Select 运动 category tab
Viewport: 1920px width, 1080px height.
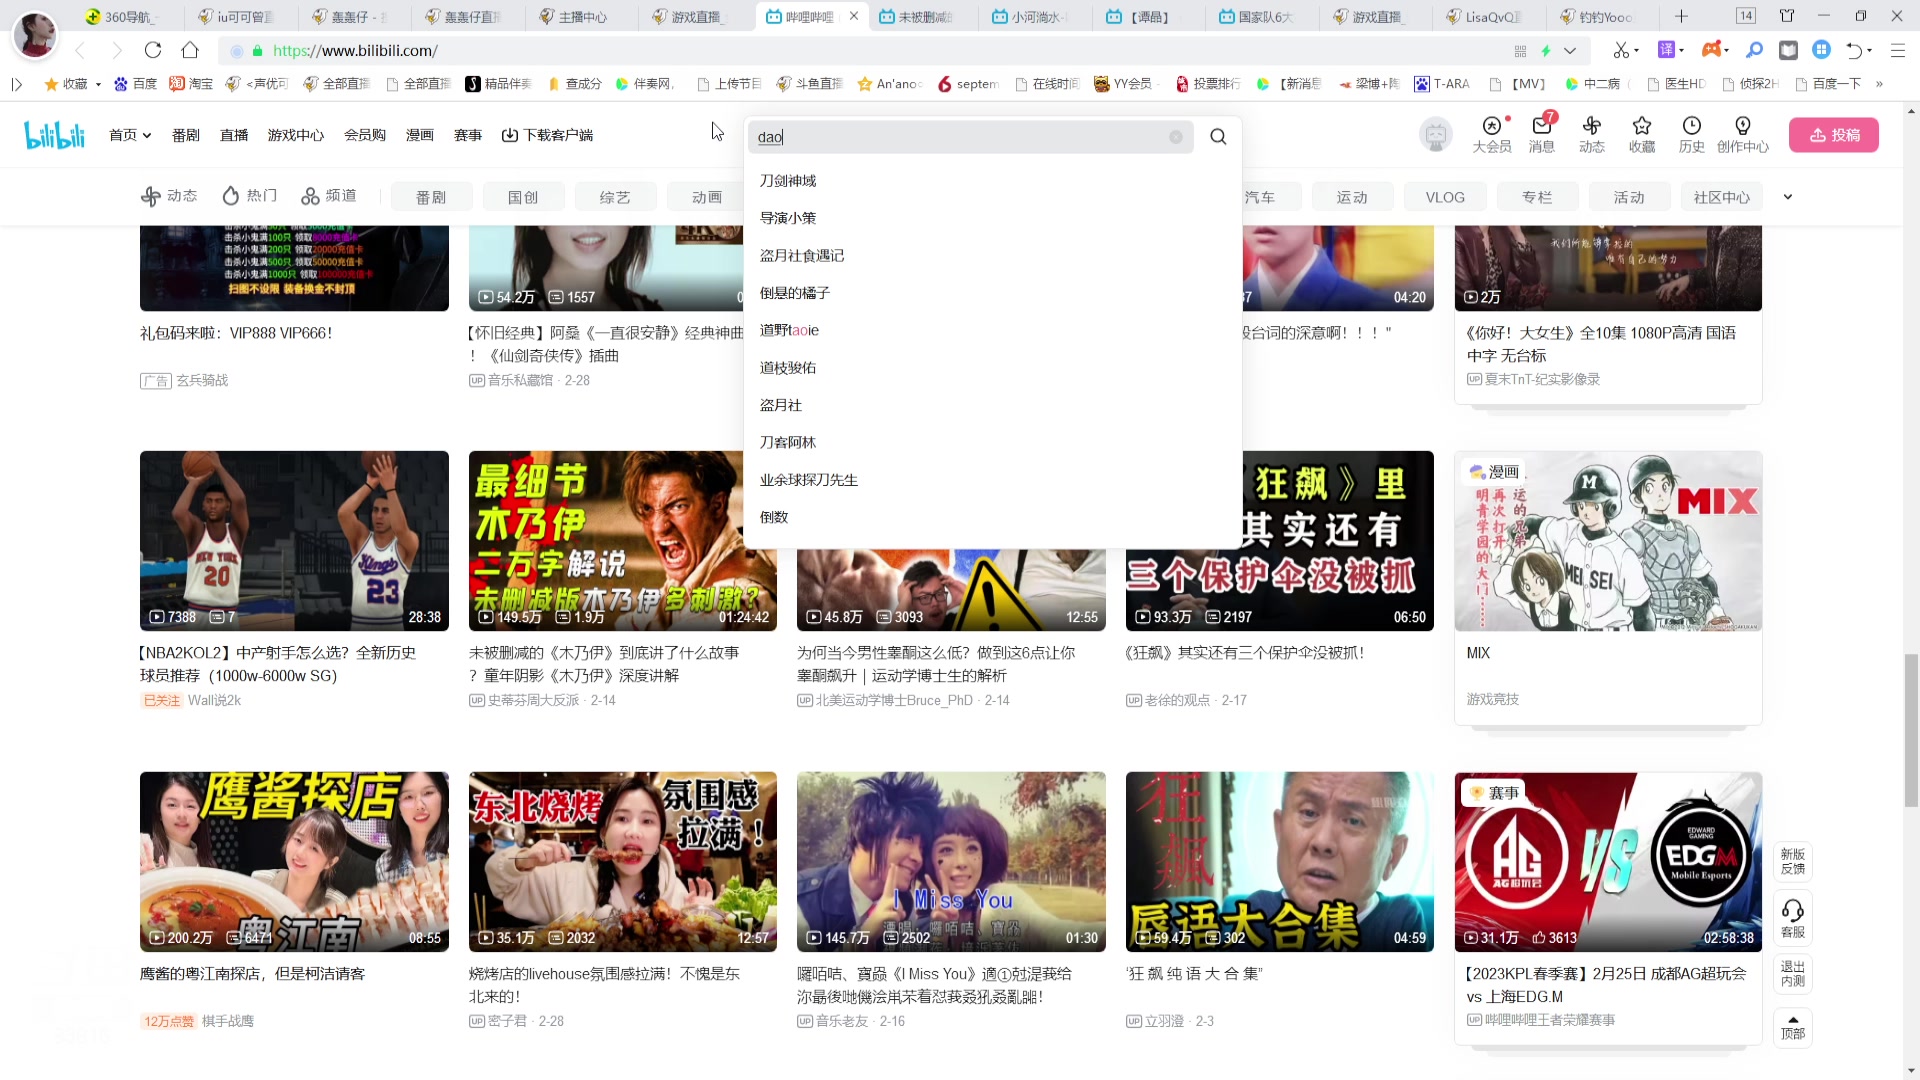[x=1352, y=197]
